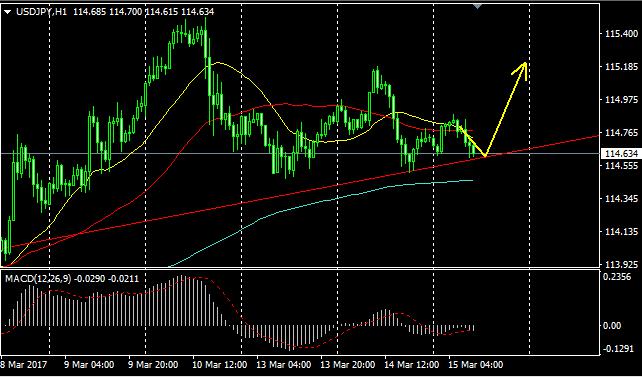The image size is (642, 377).
Task: Select the highlighted current price tag 114.634
Action: click(x=621, y=154)
